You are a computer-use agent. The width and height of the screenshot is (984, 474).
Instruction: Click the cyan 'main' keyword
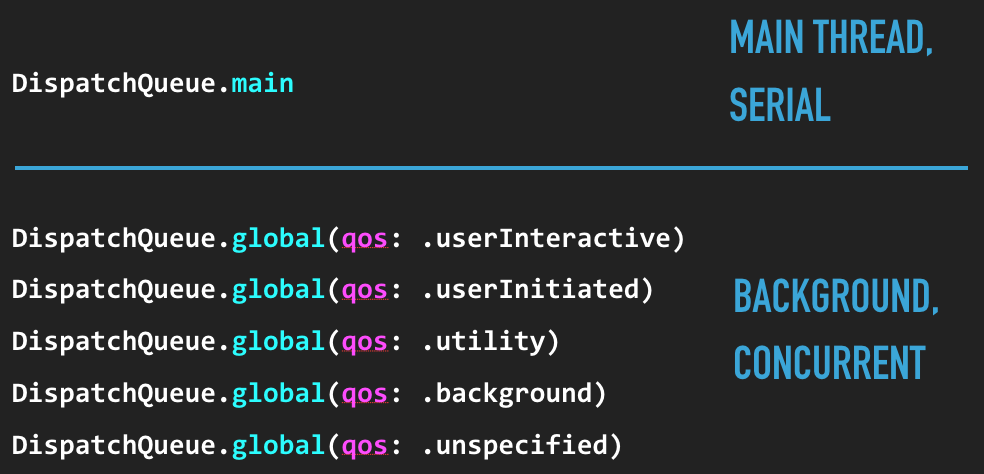click(x=262, y=83)
